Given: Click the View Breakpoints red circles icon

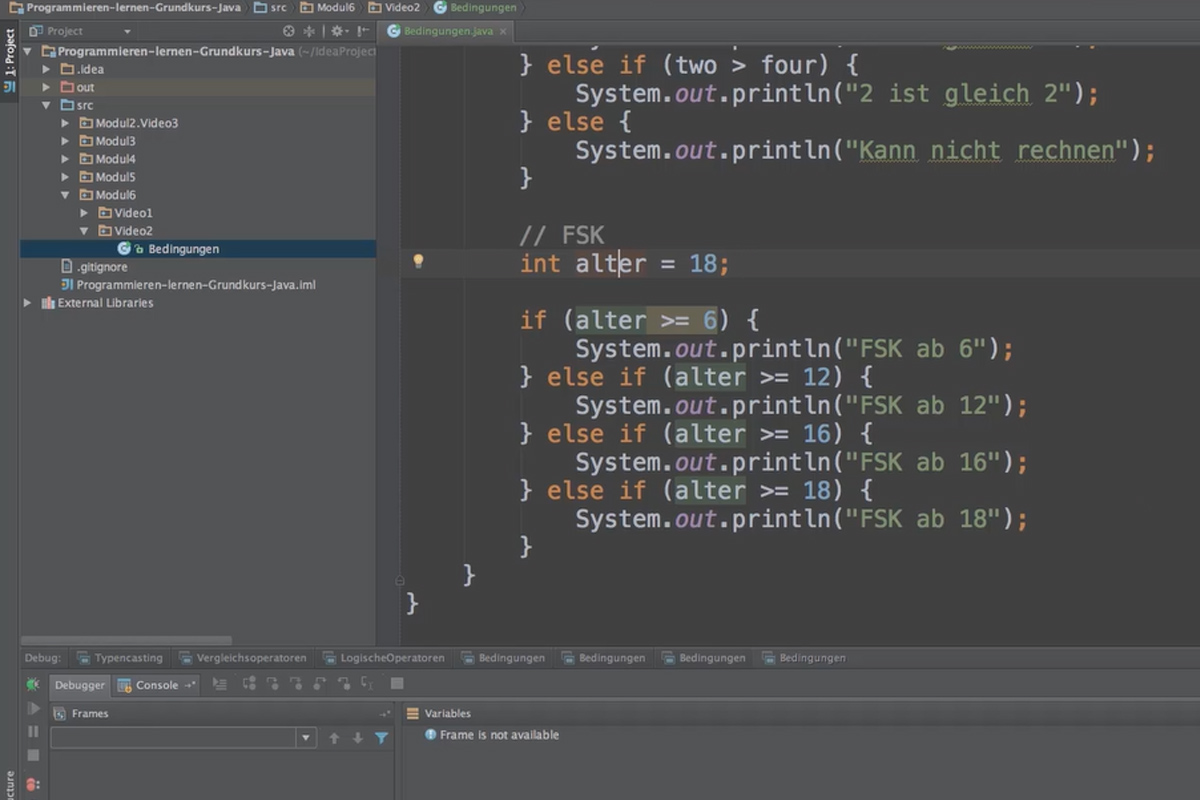Looking at the screenshot, I should coord(33,783).
